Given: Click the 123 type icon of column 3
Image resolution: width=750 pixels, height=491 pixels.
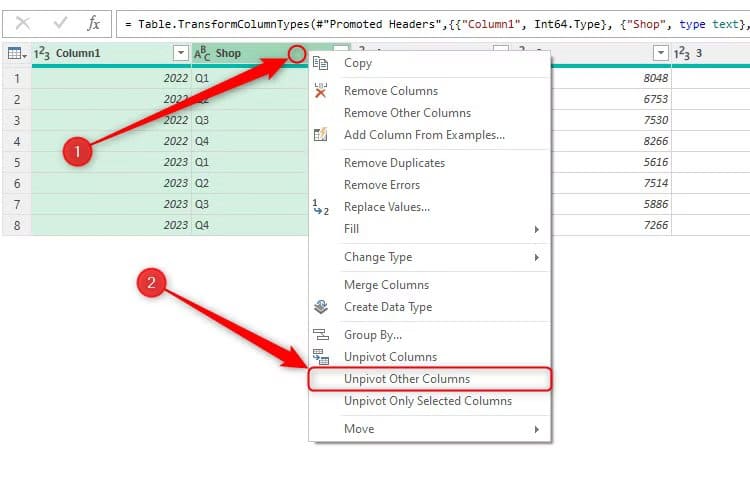Looking at the screenshot, I should (x=682, y=54).
